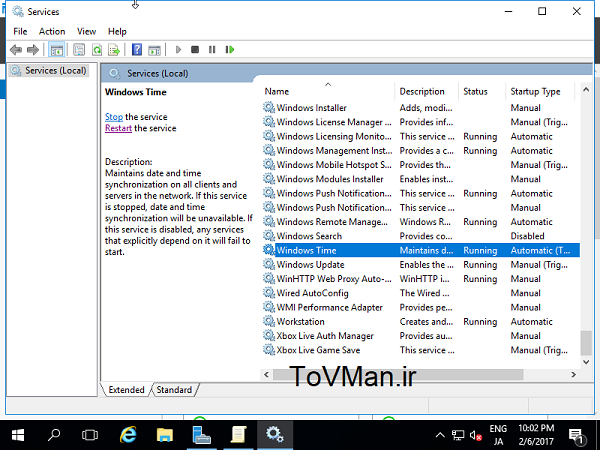The image size is (600, 450).
Task: Open taskbar Search magnifier
Action: pyautogui.click(x=54, y=435)
